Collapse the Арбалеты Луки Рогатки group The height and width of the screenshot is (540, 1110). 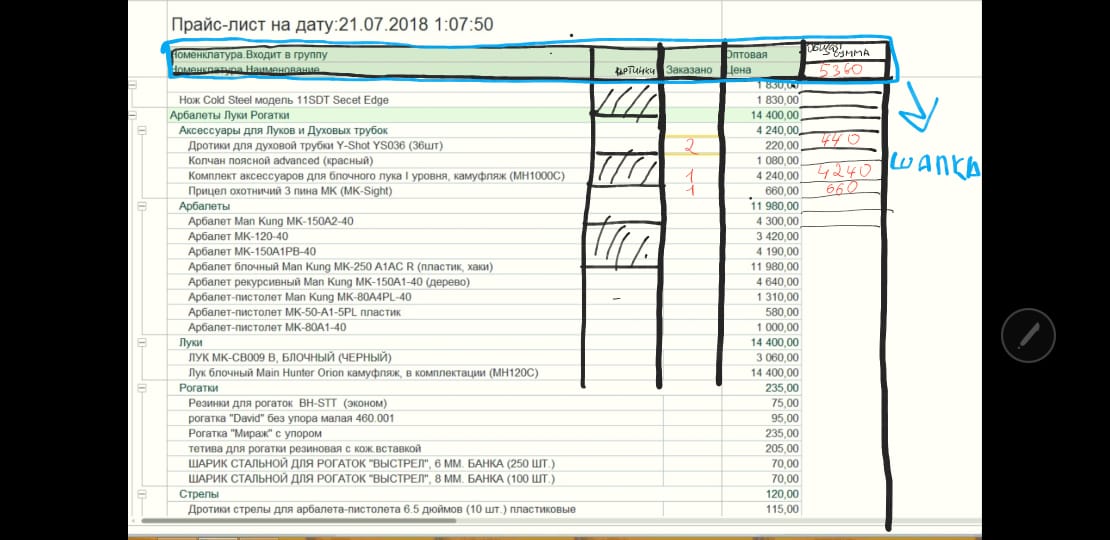pos(133,115)
